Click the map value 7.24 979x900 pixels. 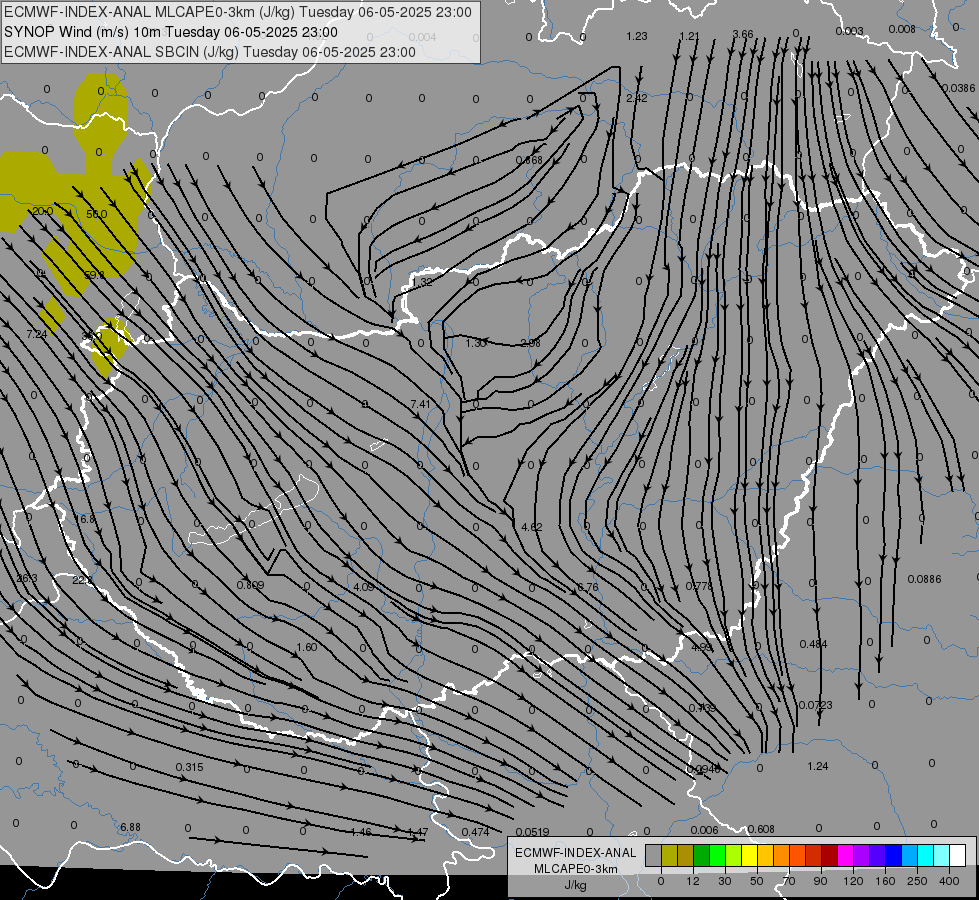[x=37, y=334]
